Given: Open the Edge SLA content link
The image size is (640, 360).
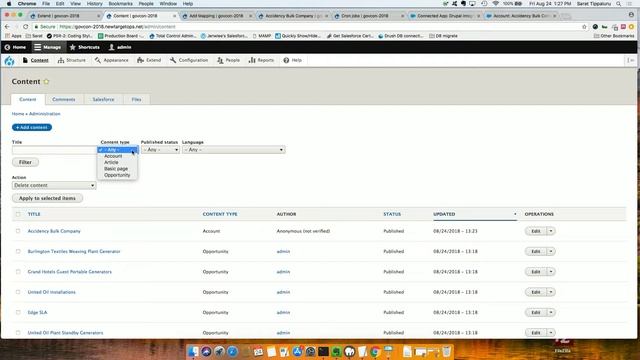Looking at the screenshot, I should (37, 312).
